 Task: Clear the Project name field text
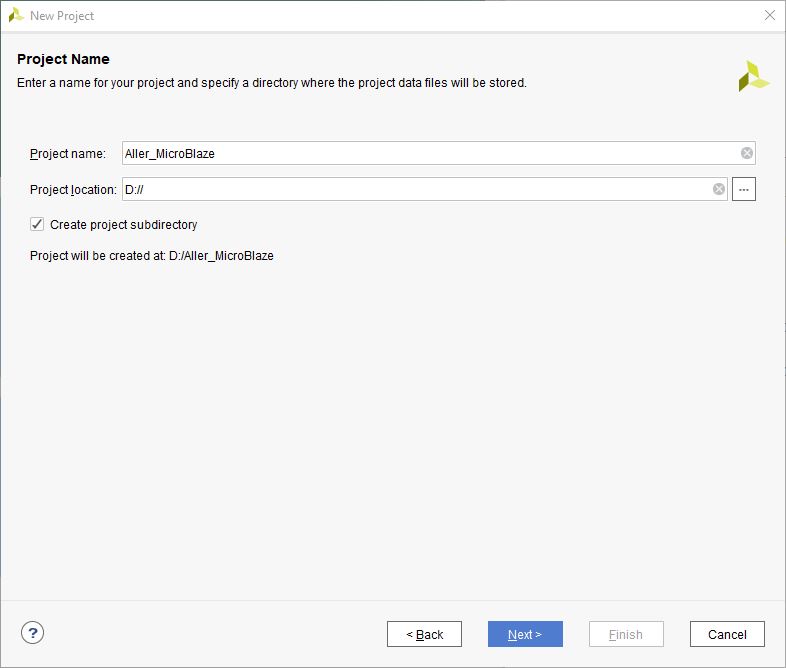(x=747, y=153)
